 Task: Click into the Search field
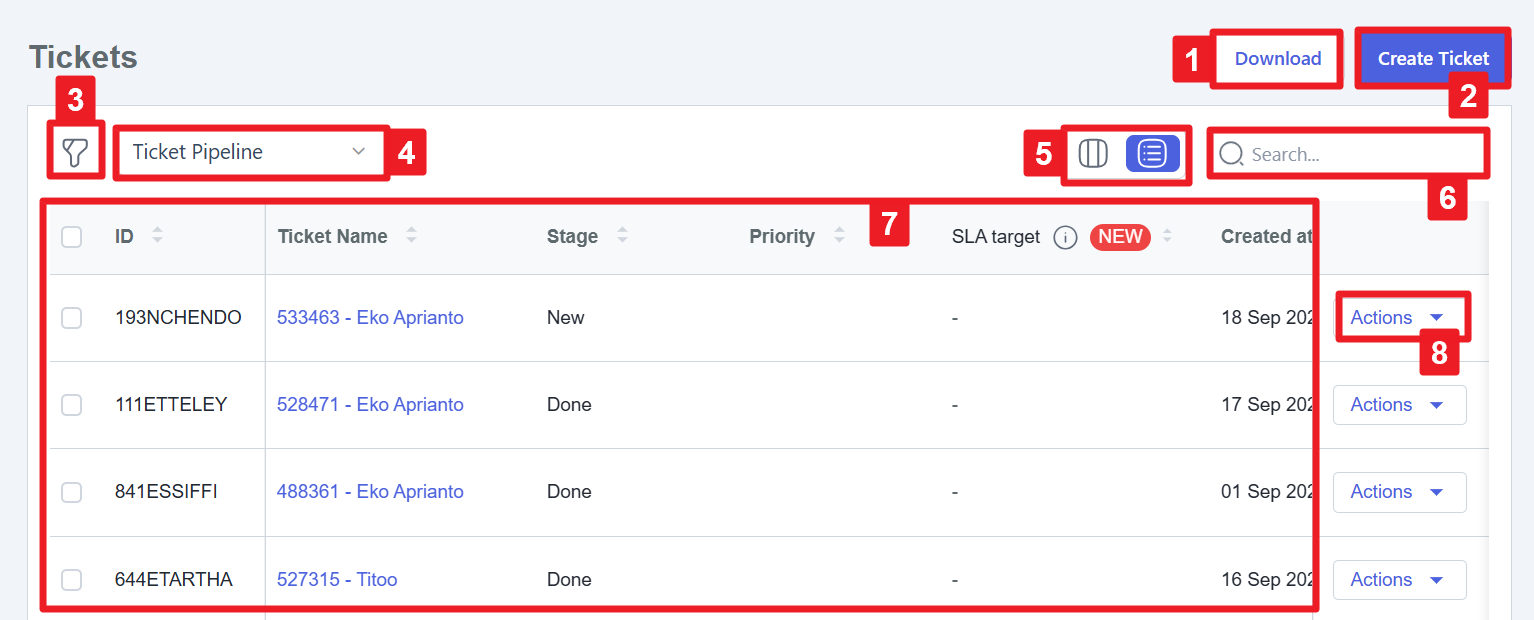tap(1360, 155)
